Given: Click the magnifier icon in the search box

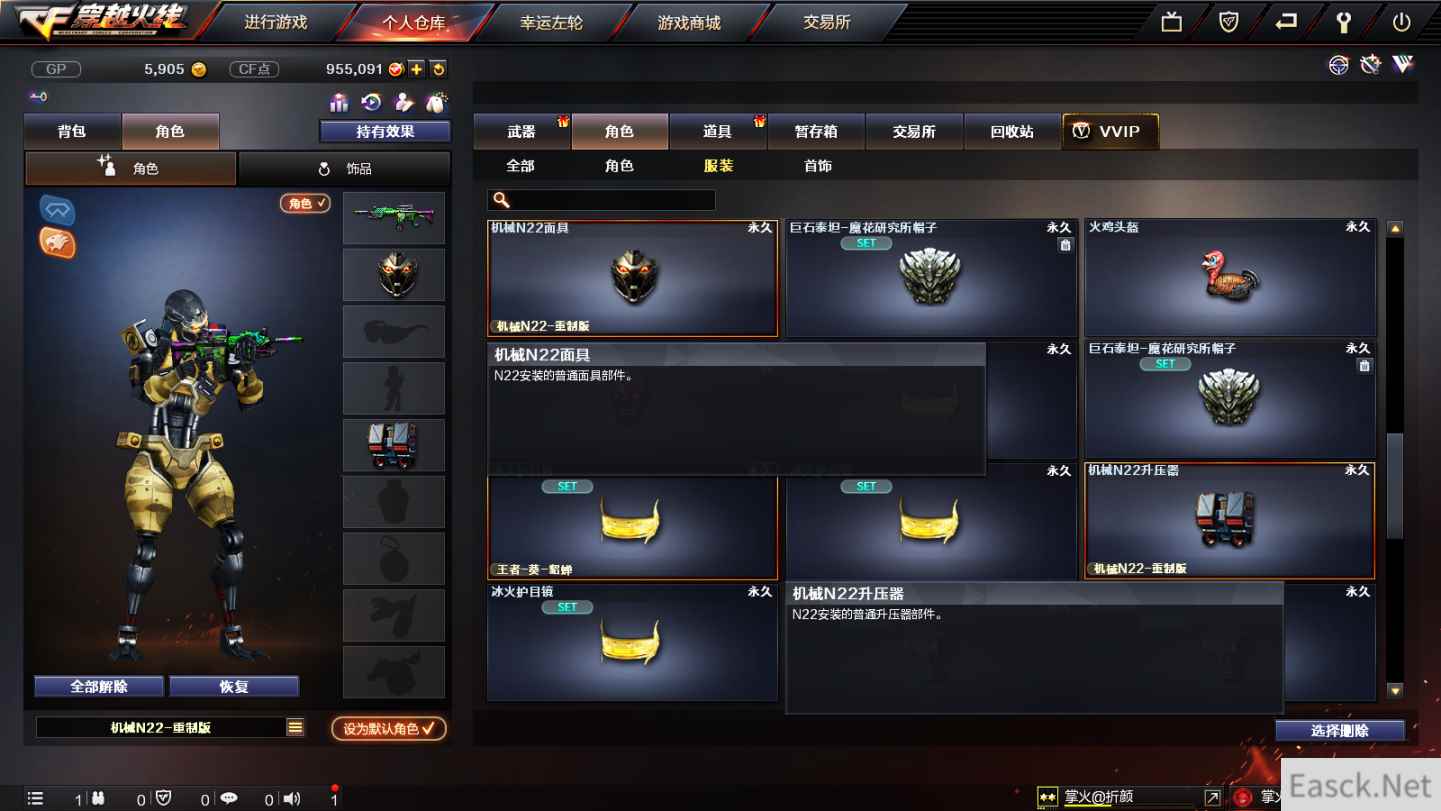Looking at the screenshot, I should (x=502, y=200).
